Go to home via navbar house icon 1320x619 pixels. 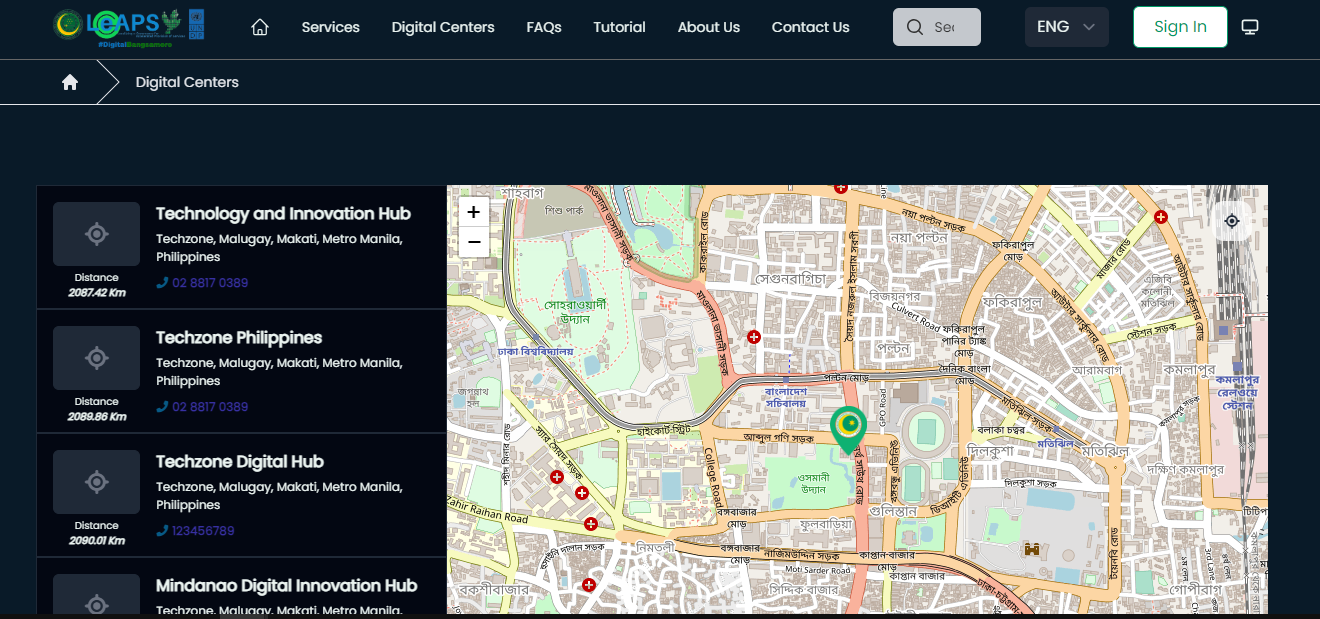(260, 27)
